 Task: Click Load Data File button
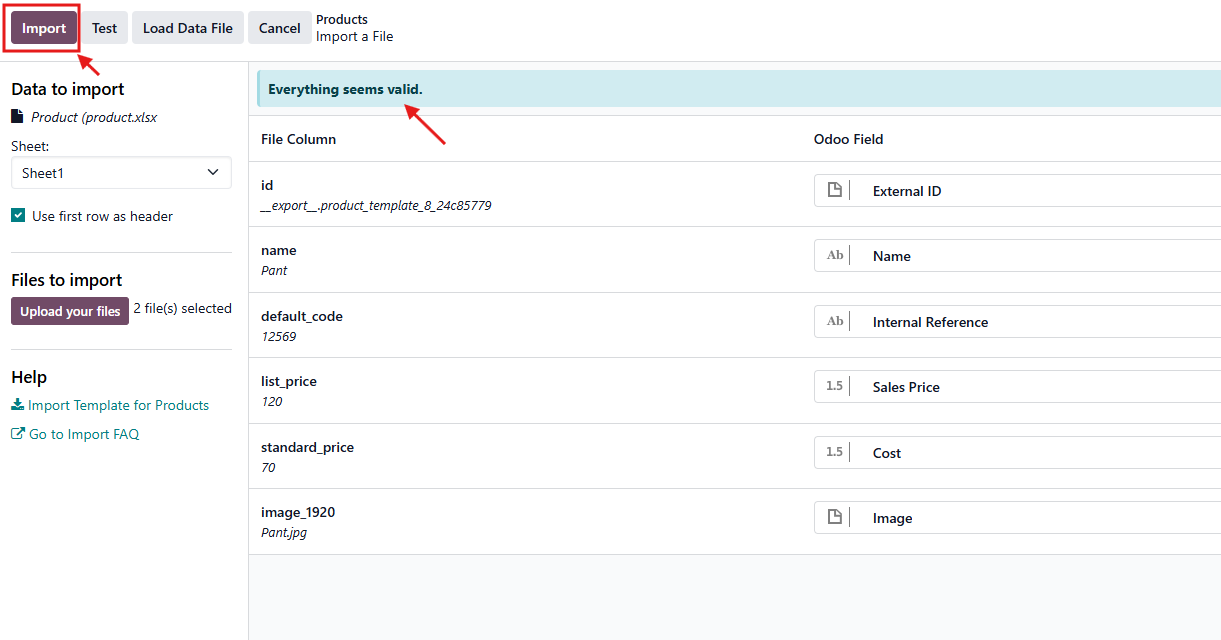tap(187, 28)
